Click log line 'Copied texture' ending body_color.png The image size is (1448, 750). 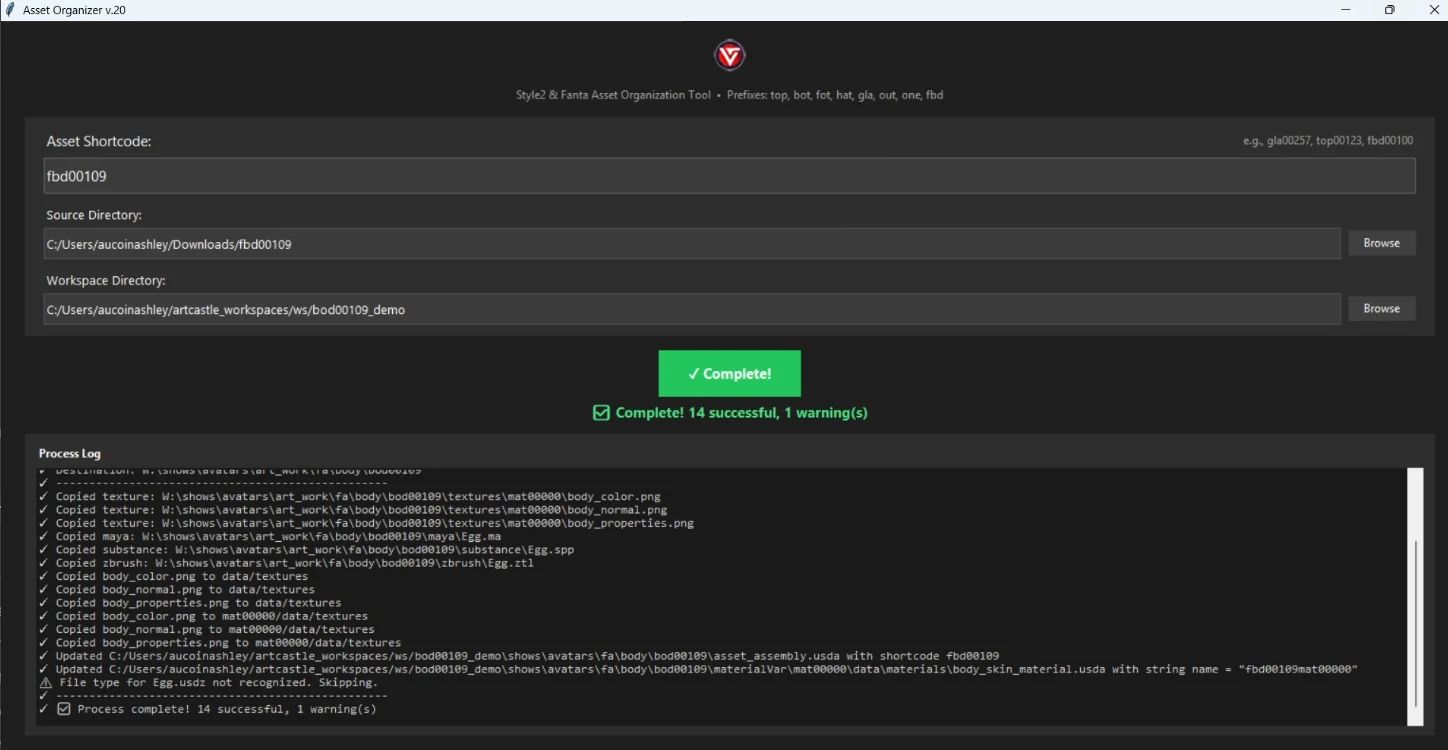click(358, 496)
